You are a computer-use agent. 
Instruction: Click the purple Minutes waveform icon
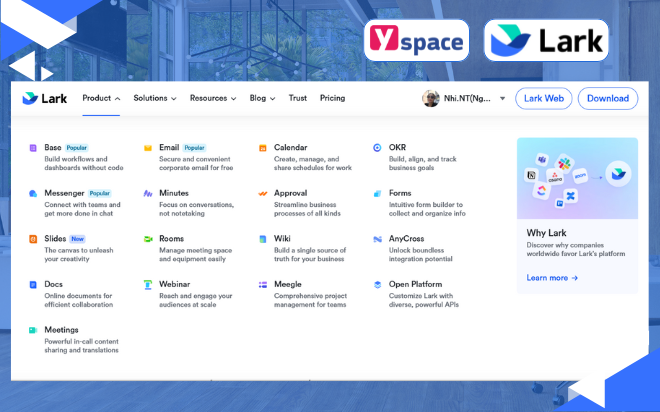148,193
